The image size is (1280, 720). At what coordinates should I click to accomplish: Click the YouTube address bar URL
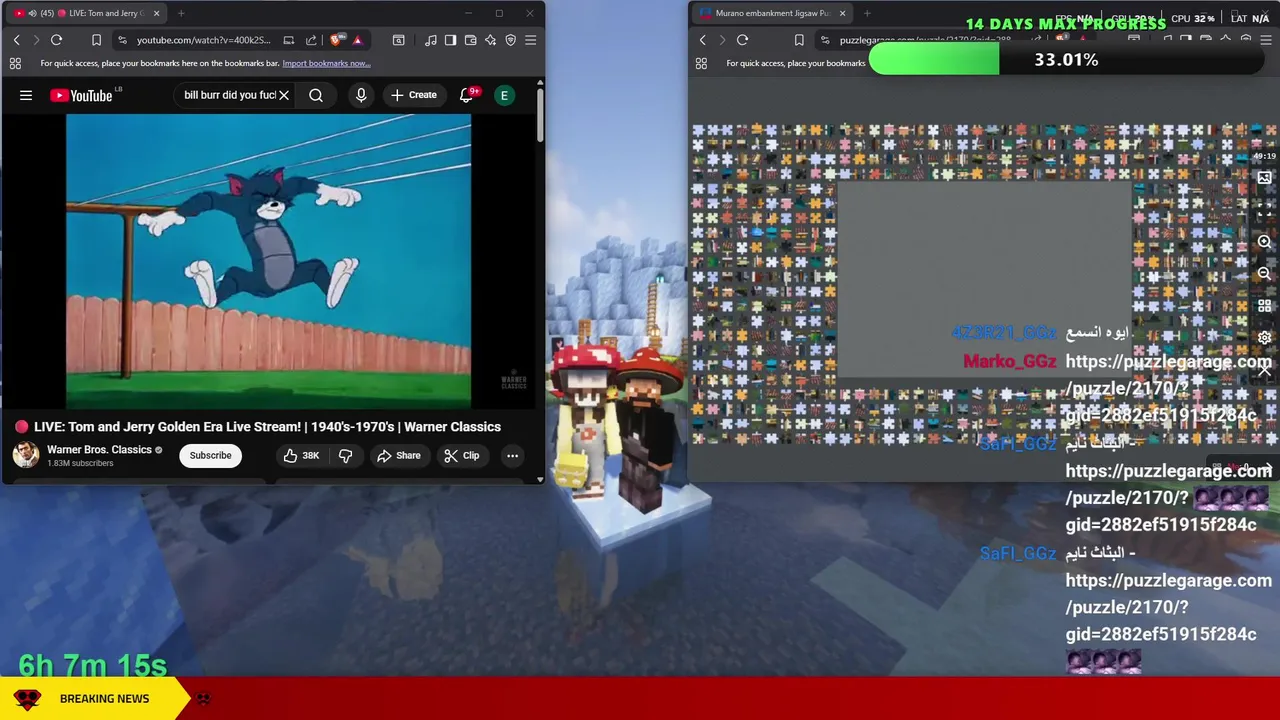[x=203, y=40]
